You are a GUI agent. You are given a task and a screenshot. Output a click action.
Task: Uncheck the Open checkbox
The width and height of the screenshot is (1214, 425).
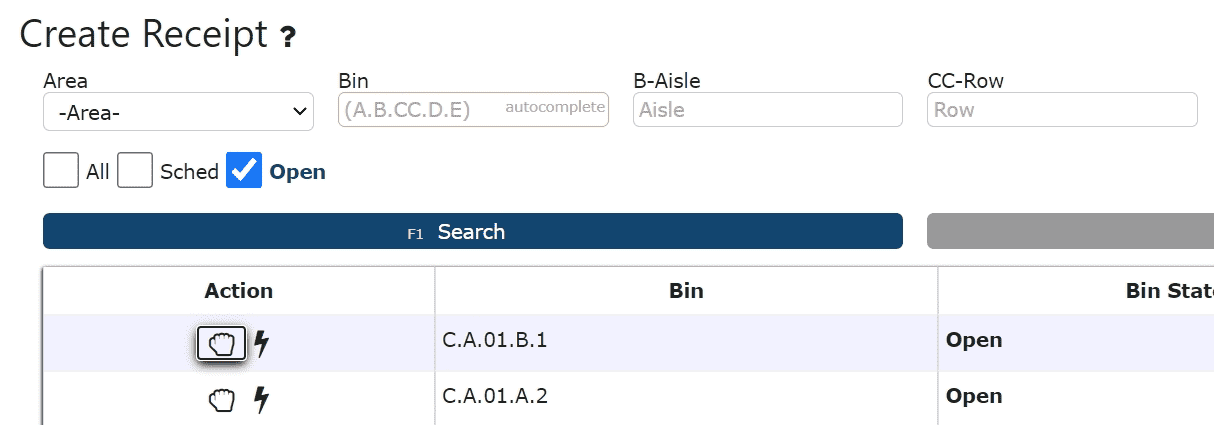point(245,170)
